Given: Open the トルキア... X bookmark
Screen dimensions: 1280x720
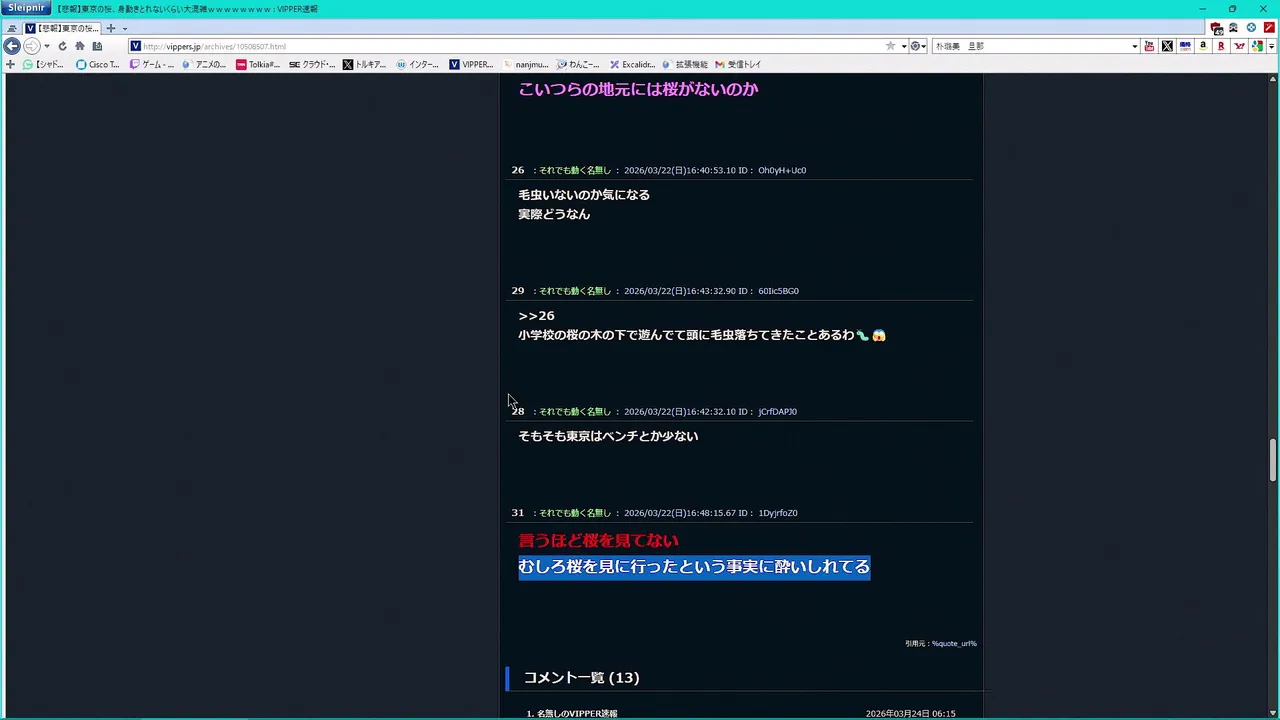Looking at the screenshot, I should tap(364, 64).
